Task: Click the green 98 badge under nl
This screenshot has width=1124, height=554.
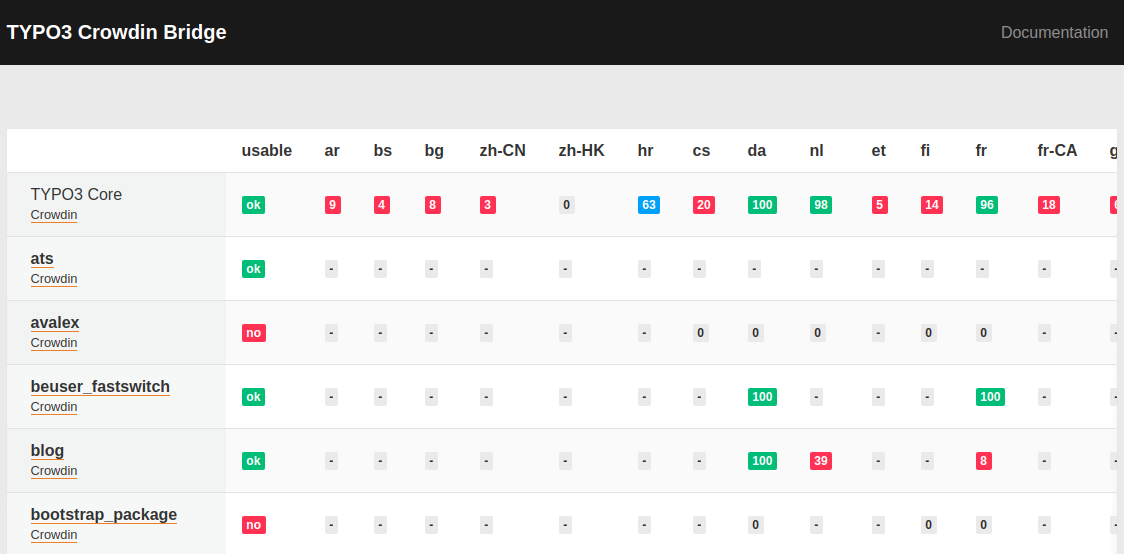Action: click(821, 205)
